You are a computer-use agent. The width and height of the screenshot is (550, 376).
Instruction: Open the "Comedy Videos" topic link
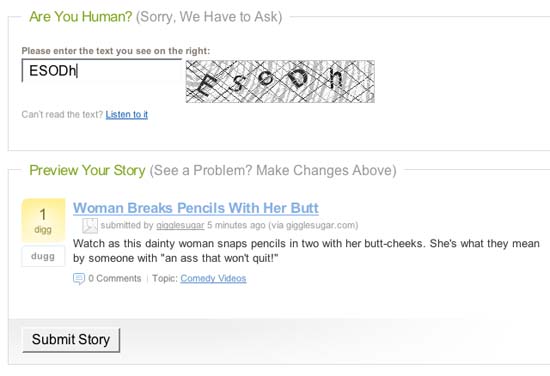[213, 278]
